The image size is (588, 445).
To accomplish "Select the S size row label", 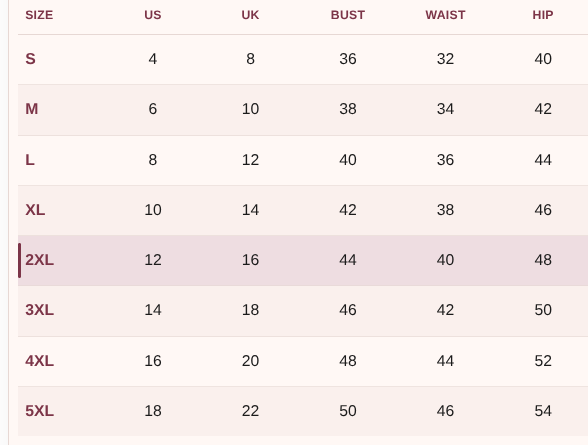I will click(x=30, y=59).
